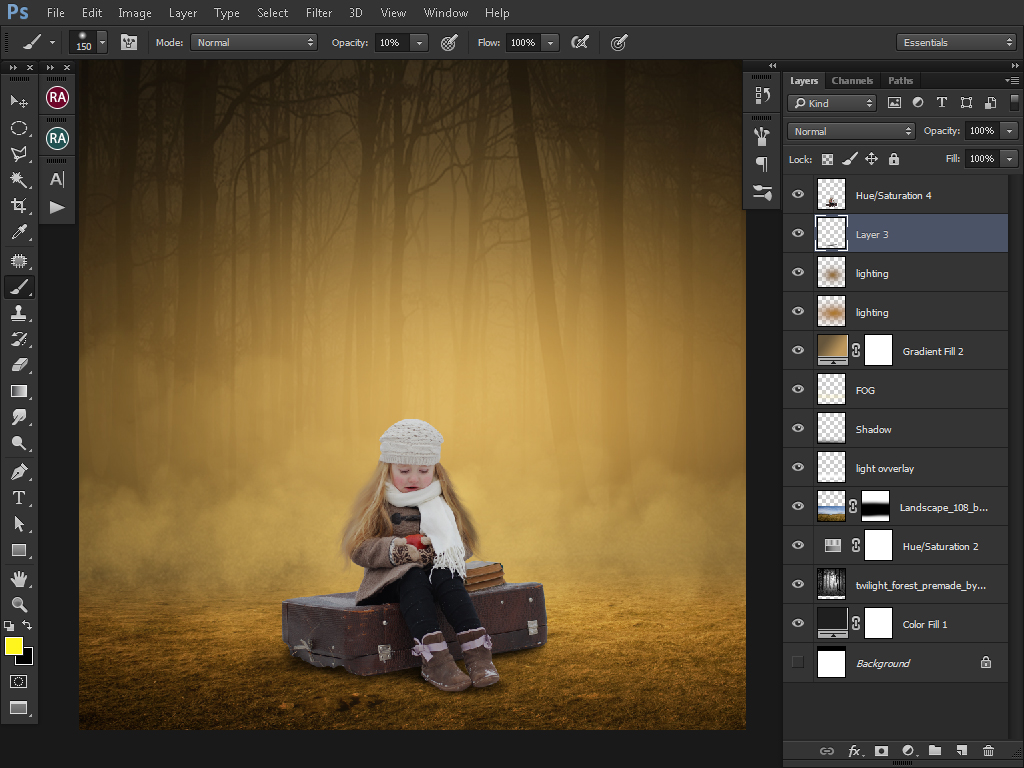Select the Eyedropper tool
Screen dimensions: 1024x768
(x=18, y=233)
